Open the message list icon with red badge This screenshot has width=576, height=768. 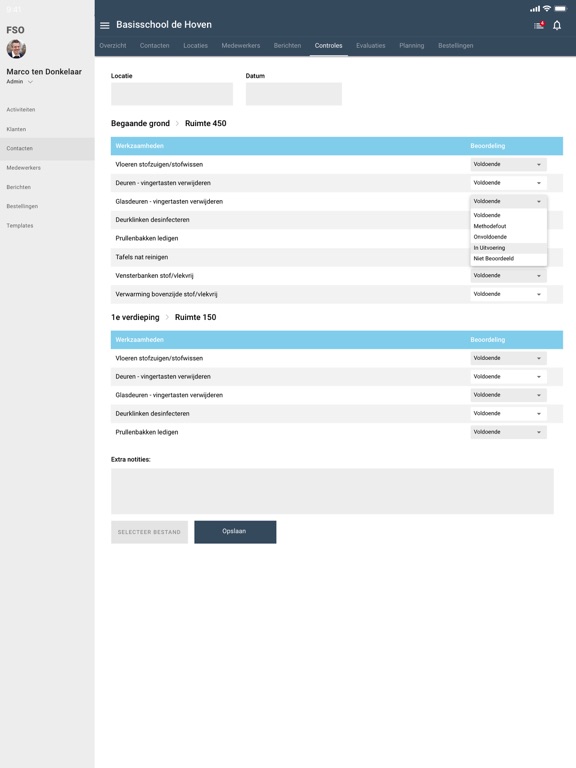point(539,25)
